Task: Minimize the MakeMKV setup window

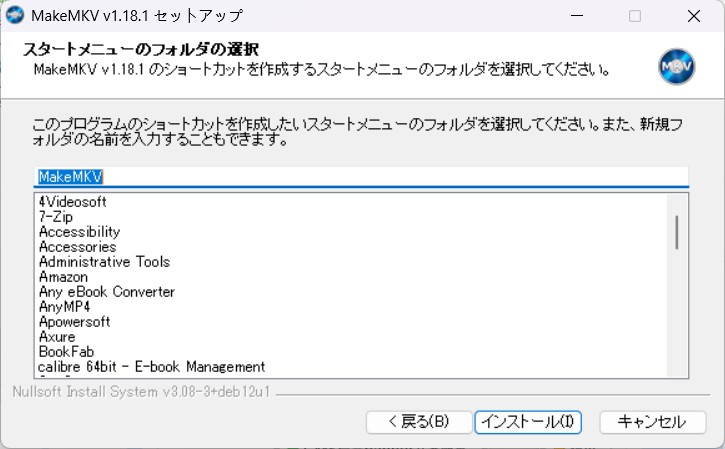Action: click(x=577, y=16)
